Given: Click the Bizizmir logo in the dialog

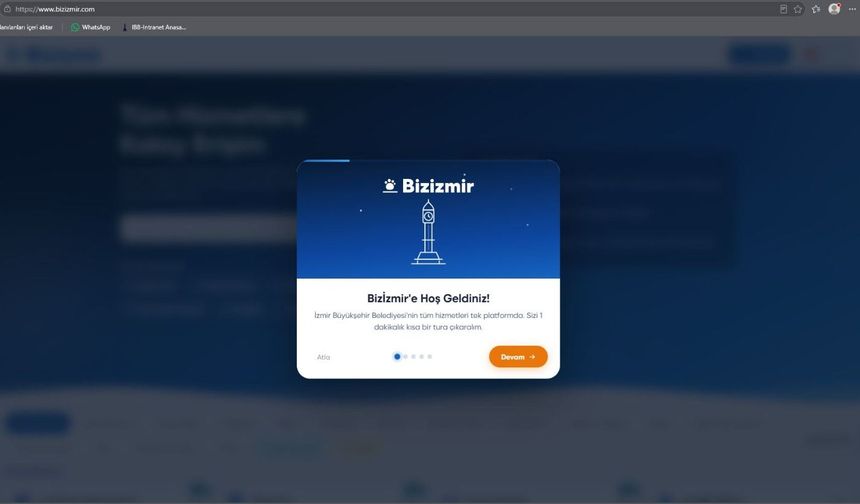Looking at the screenshot, I should coord(428,186).
